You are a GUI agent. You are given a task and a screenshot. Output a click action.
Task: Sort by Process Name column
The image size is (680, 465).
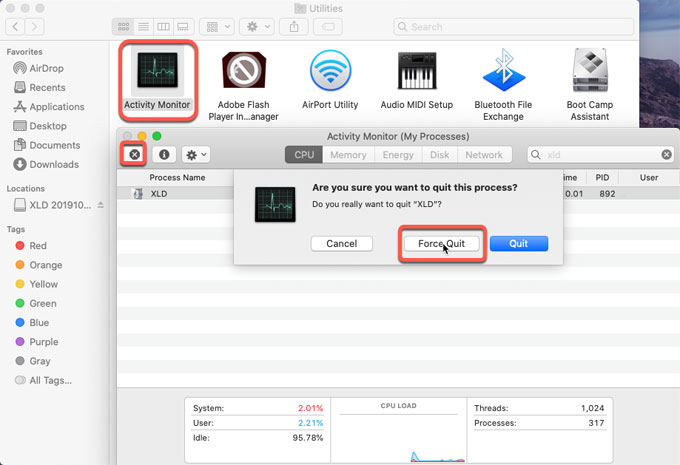177,177
